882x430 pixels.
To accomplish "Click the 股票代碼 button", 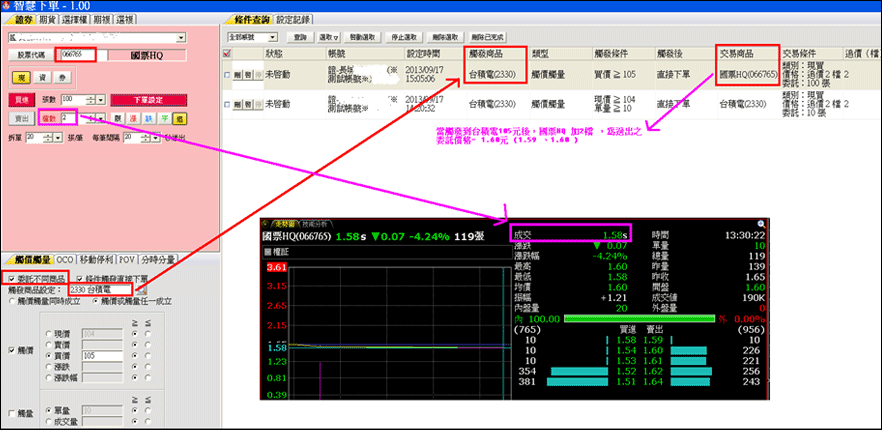I will tap(31, 55).
